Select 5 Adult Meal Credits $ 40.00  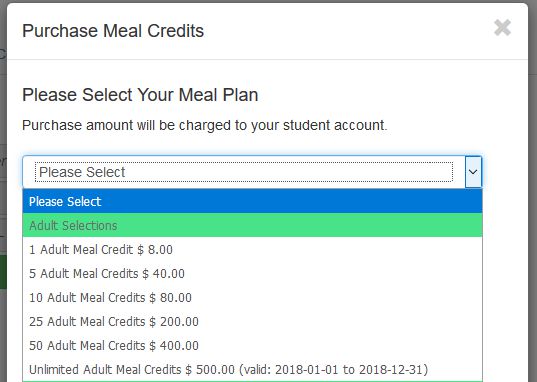coord(252,273)
